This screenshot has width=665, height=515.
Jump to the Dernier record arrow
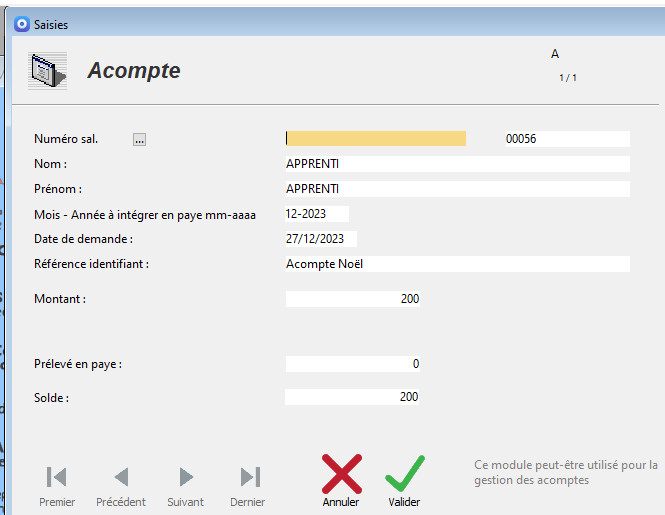[249, 477]
